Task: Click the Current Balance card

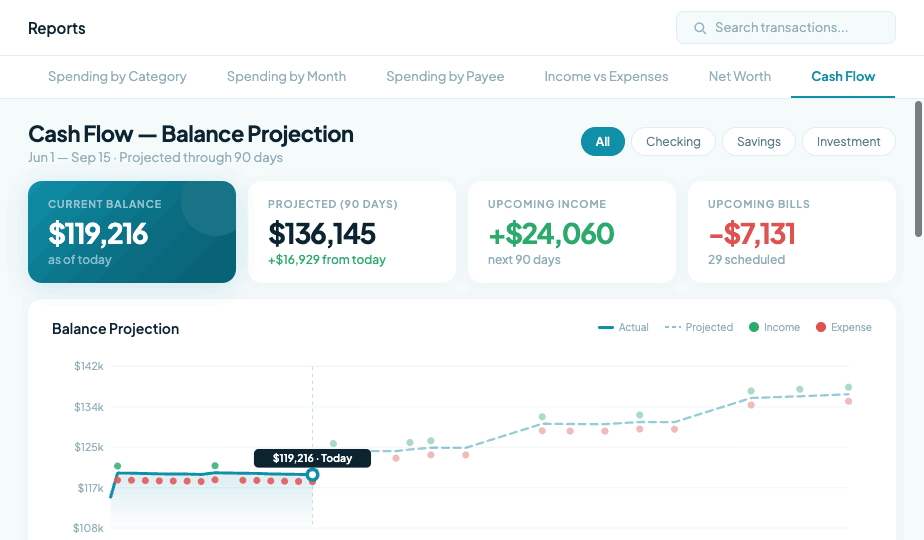Action: click(x=132, y=232)
